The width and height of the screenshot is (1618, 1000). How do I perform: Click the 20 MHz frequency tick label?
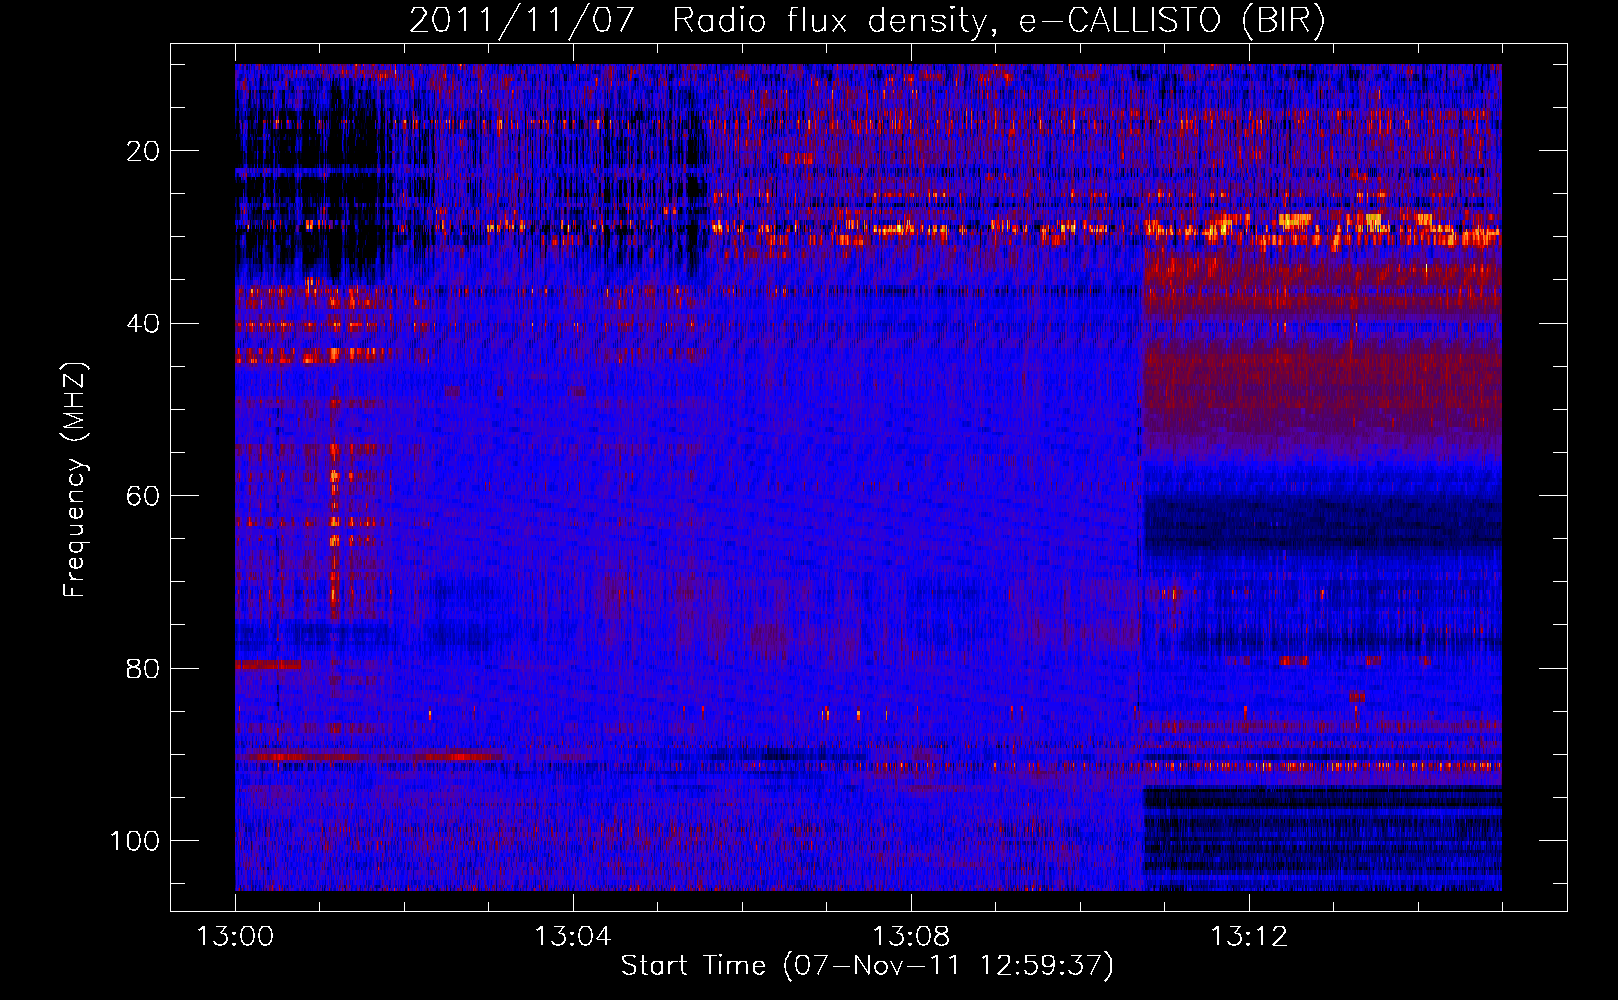pyautogui.click(x=143, y=151)
